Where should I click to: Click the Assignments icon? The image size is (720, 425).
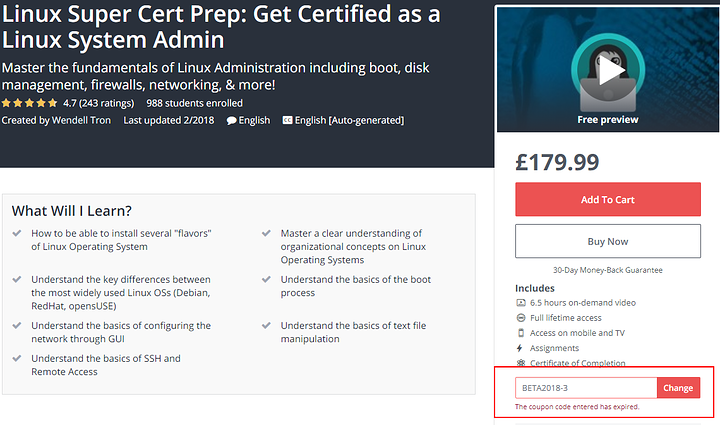pos(520,348)
